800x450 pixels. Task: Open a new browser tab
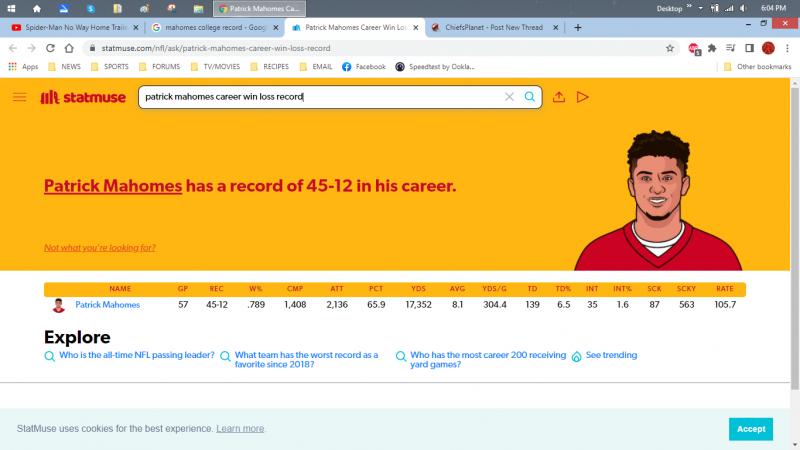[578, 28]
